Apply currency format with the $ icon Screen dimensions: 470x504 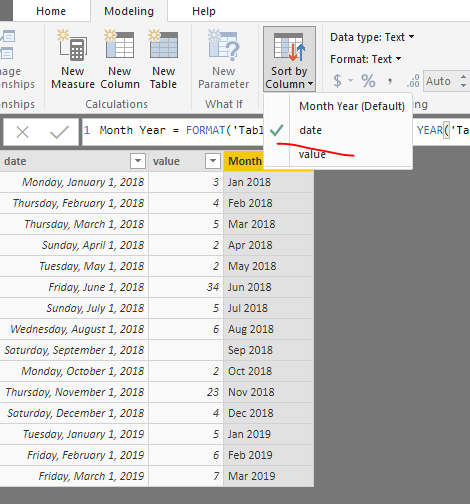point(337,81)
